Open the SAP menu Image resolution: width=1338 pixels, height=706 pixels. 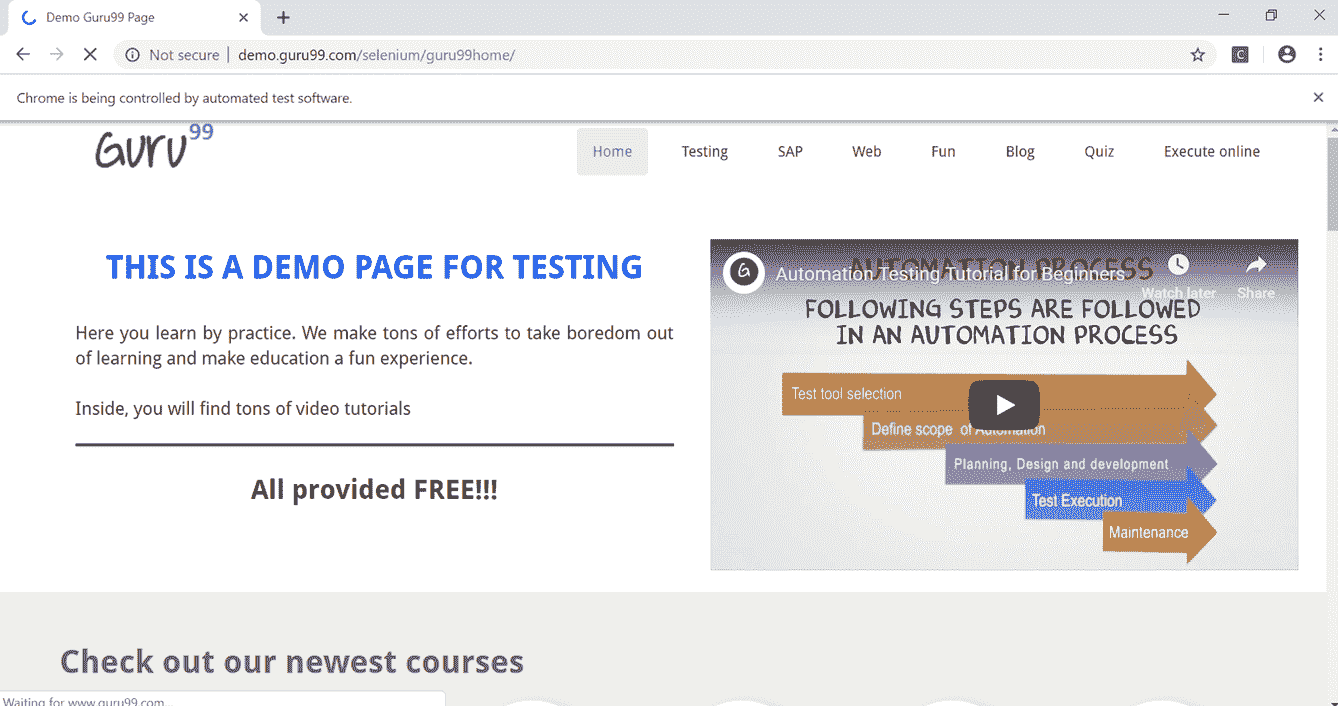point(790,152)
